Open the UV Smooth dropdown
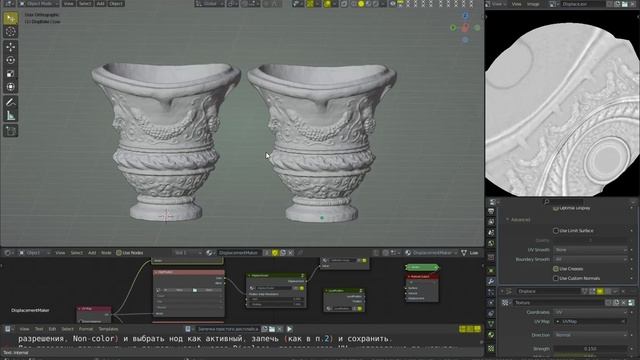The height and width of the screenshot is (360, 640). pos(591,249)
